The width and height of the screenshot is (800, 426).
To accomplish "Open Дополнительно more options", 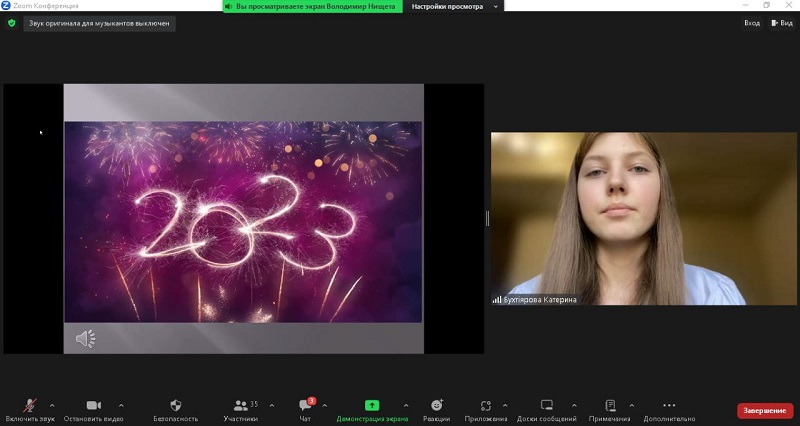I will click(669, 410).
